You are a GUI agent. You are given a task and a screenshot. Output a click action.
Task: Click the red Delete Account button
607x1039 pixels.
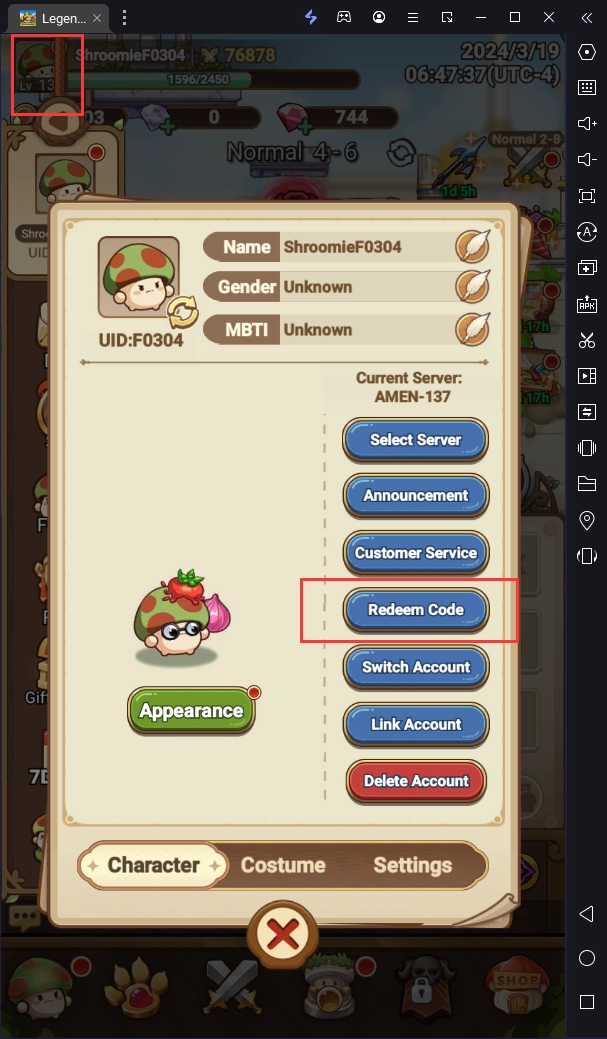[x=416, y=781]
